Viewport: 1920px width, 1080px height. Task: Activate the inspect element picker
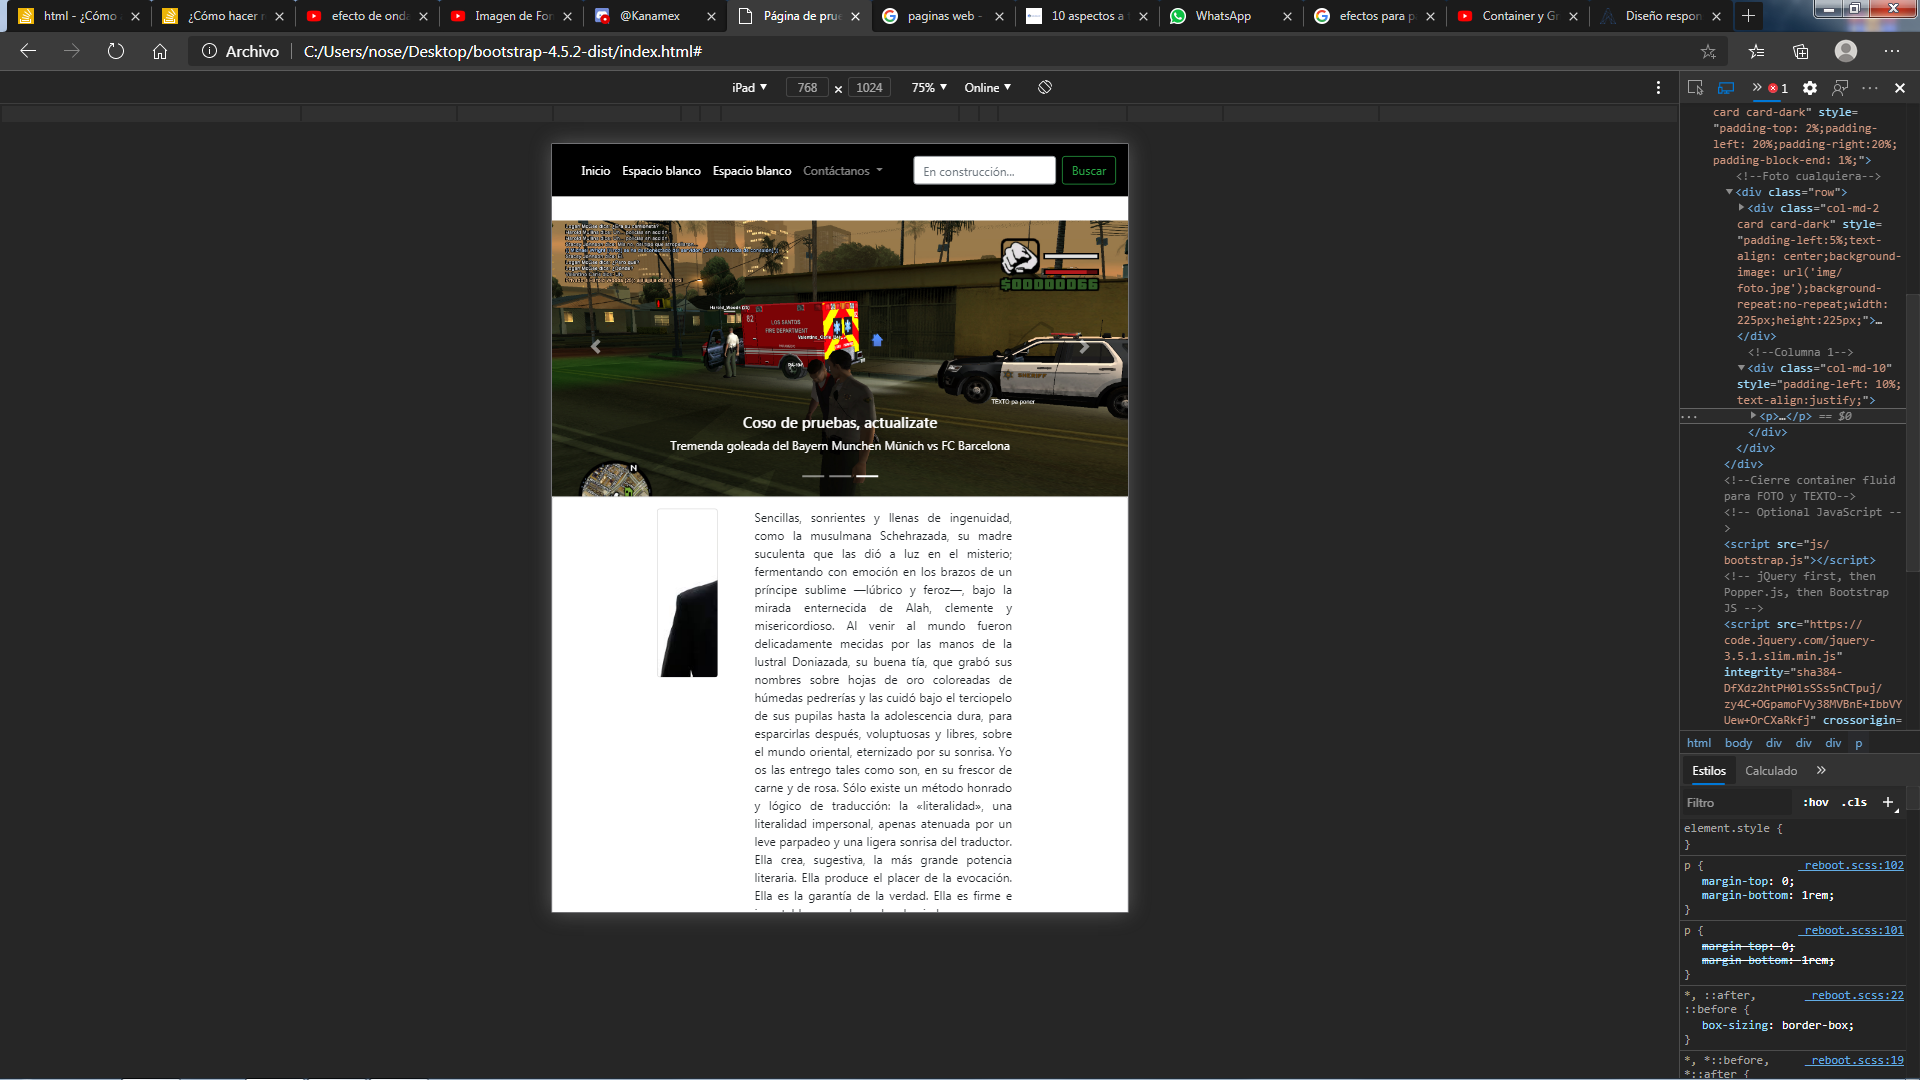(x=1695, y=88)
